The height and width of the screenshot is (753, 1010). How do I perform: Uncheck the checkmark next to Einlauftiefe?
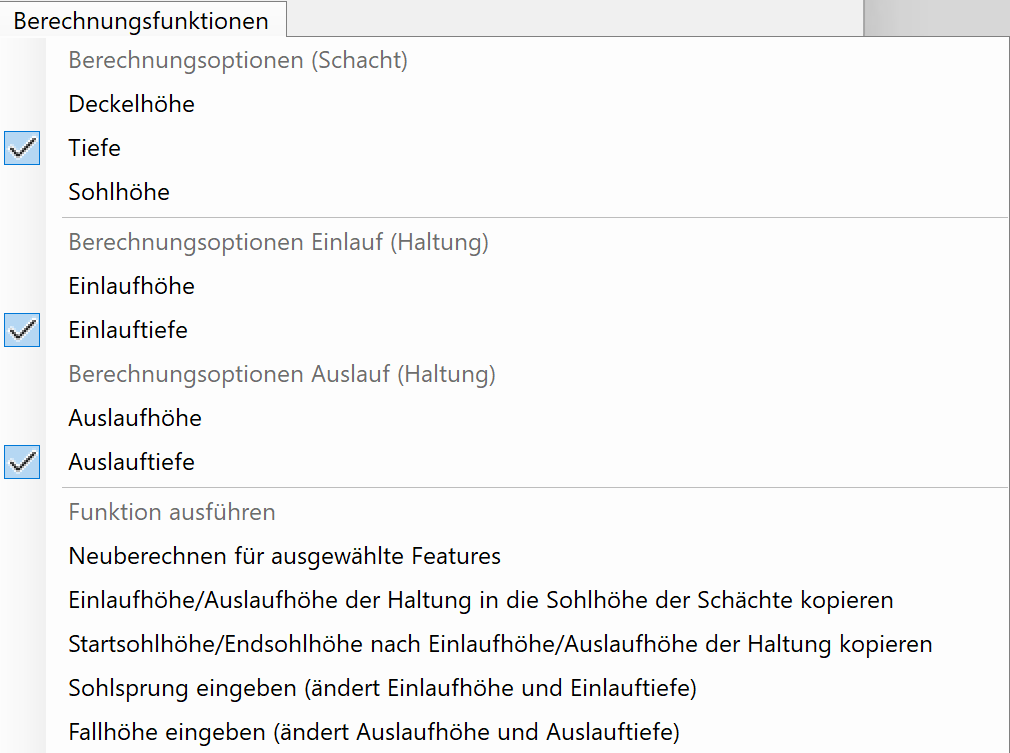tap(22, 330)
